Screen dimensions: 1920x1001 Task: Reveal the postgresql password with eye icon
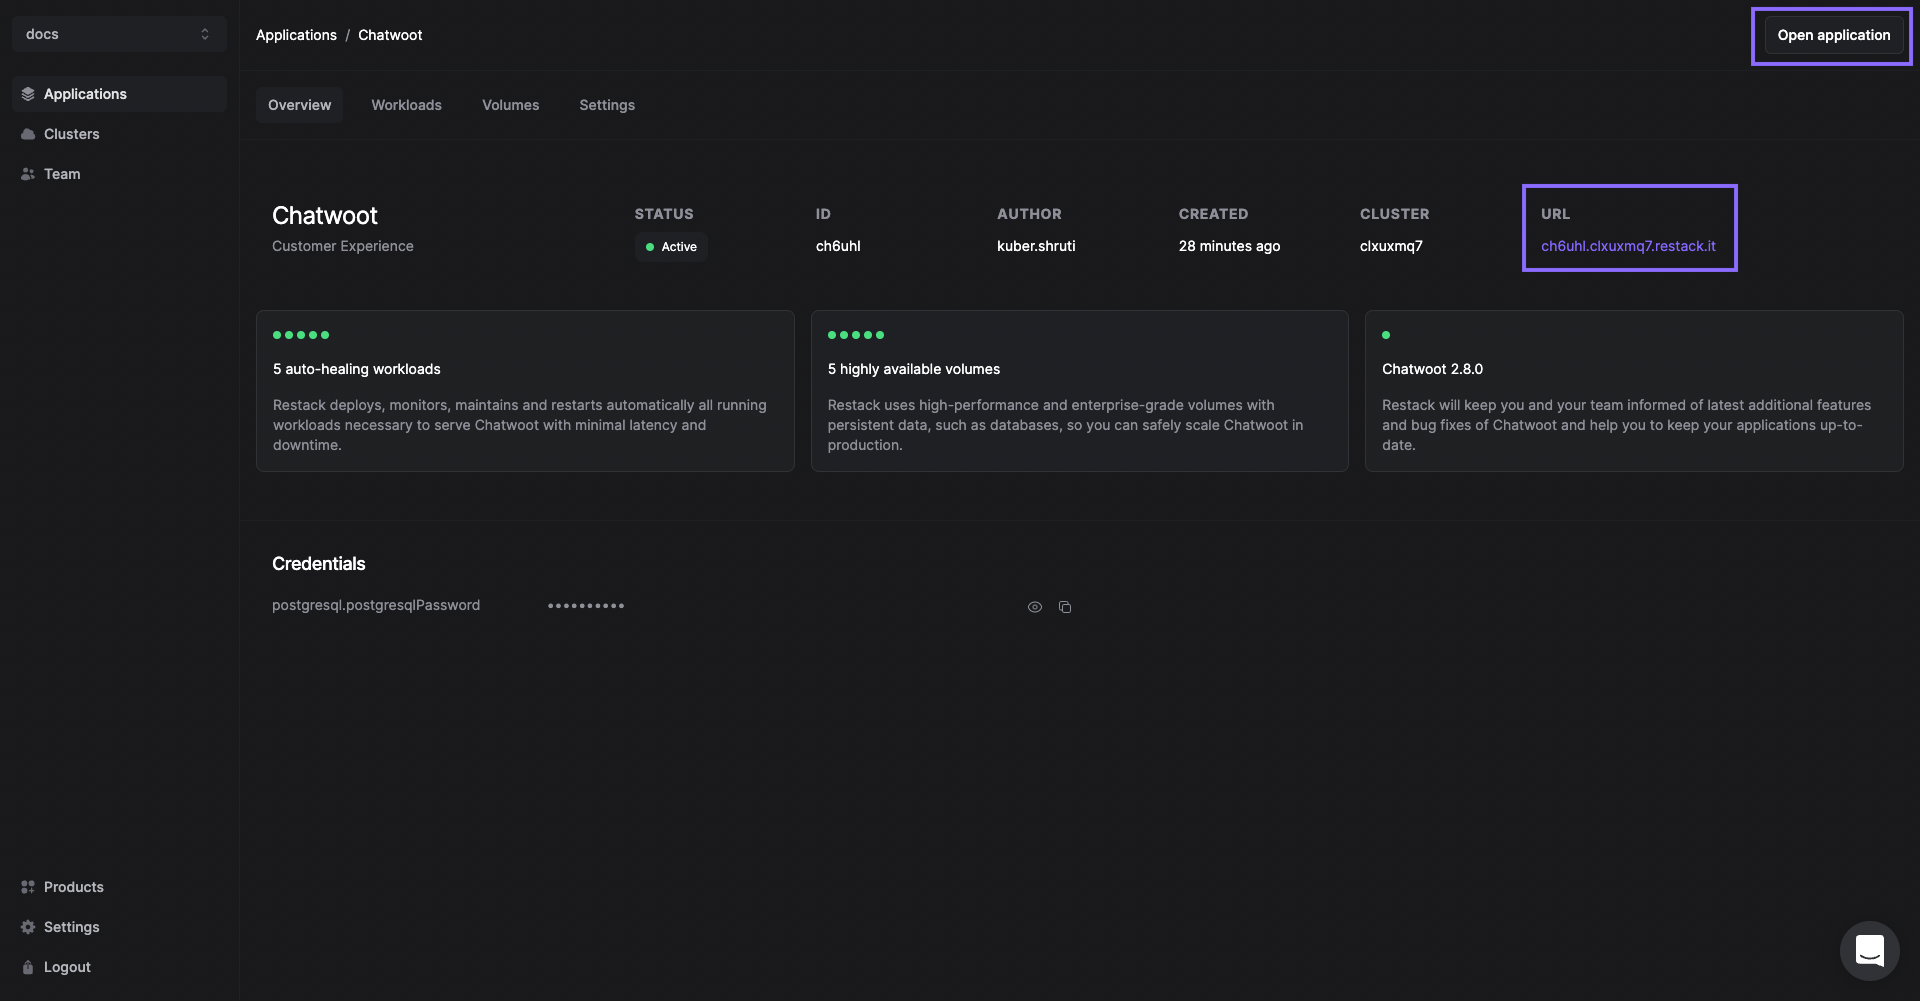pos(1035,607)
